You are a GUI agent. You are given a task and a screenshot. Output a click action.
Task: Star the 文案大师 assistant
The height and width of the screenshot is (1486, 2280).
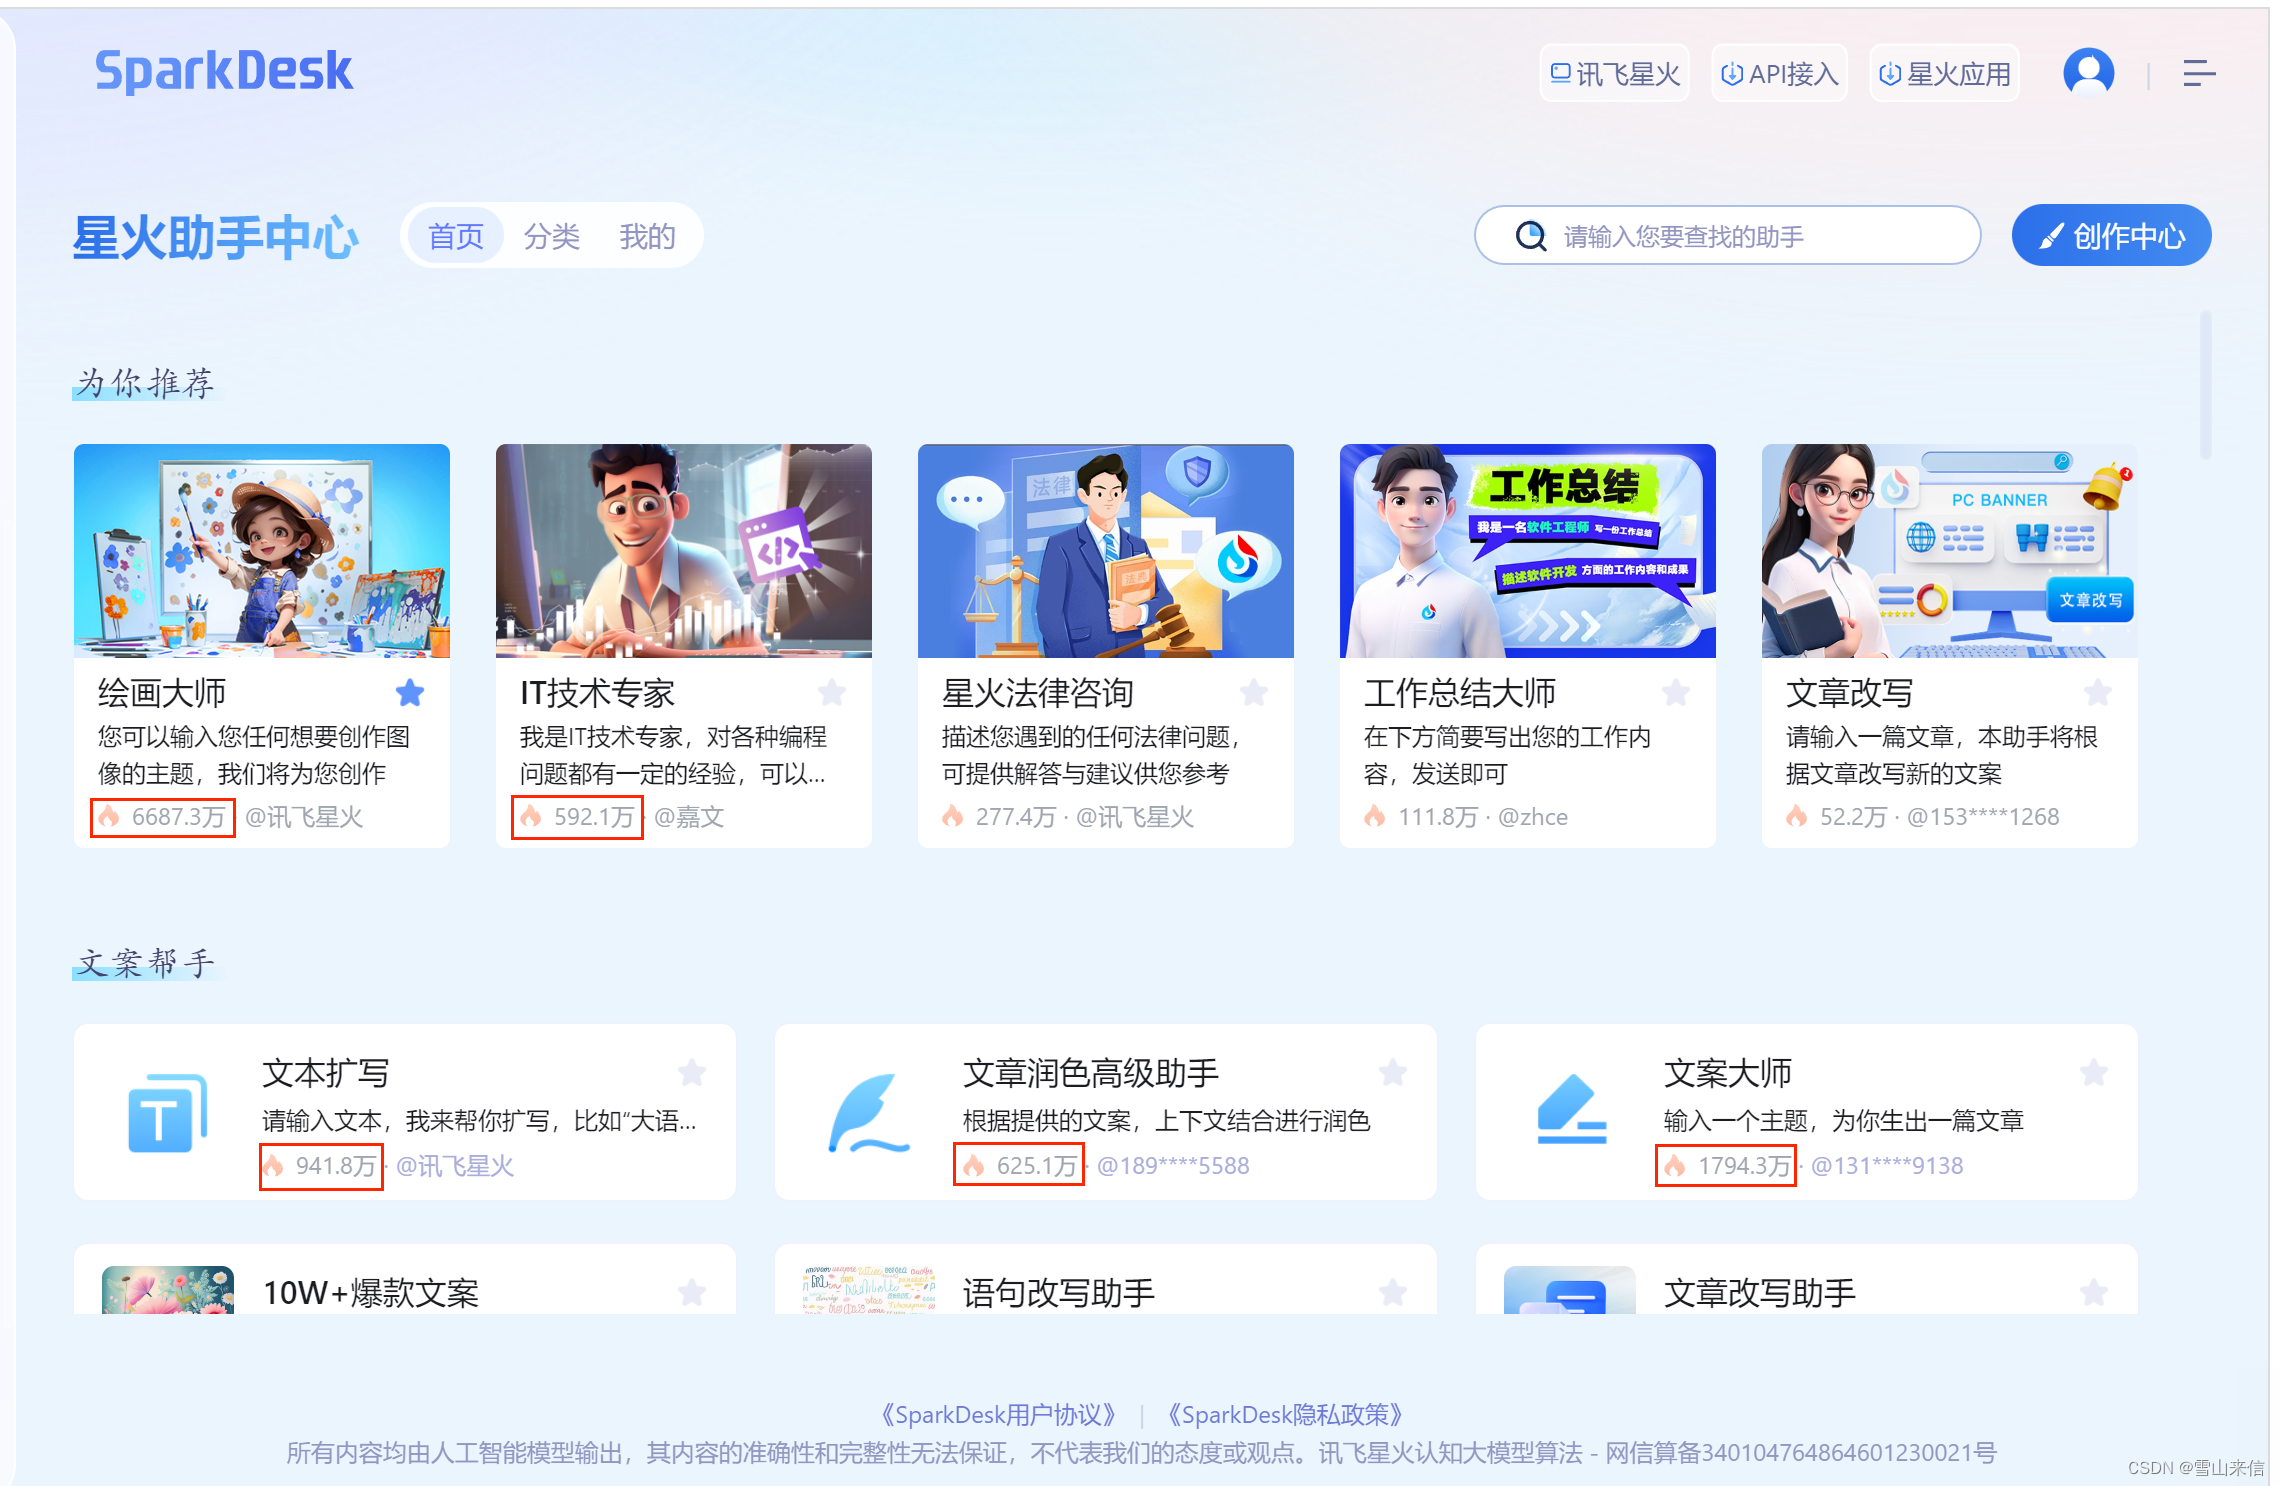2094,1073
